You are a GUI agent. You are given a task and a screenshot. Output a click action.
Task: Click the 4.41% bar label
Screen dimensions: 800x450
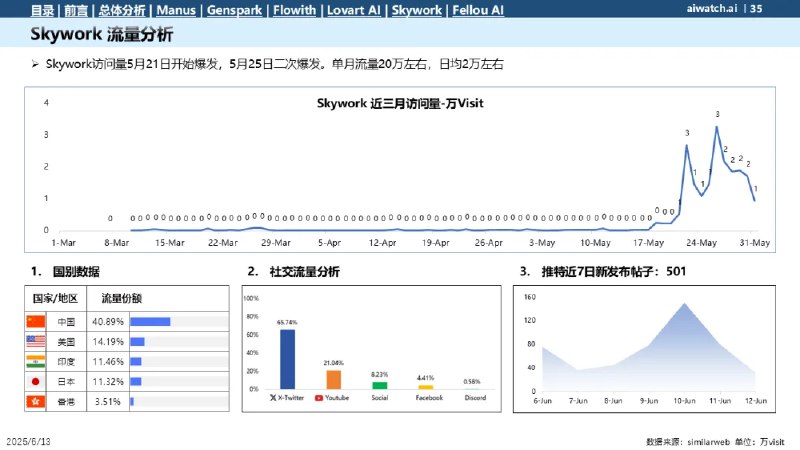tap(426, 378)
